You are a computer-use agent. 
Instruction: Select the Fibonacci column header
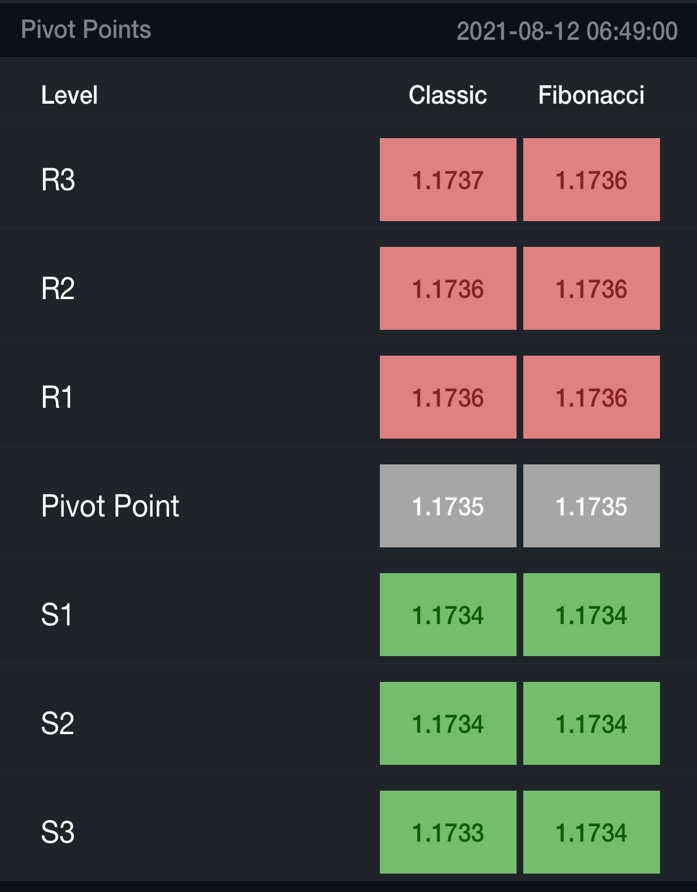[591, 96]
